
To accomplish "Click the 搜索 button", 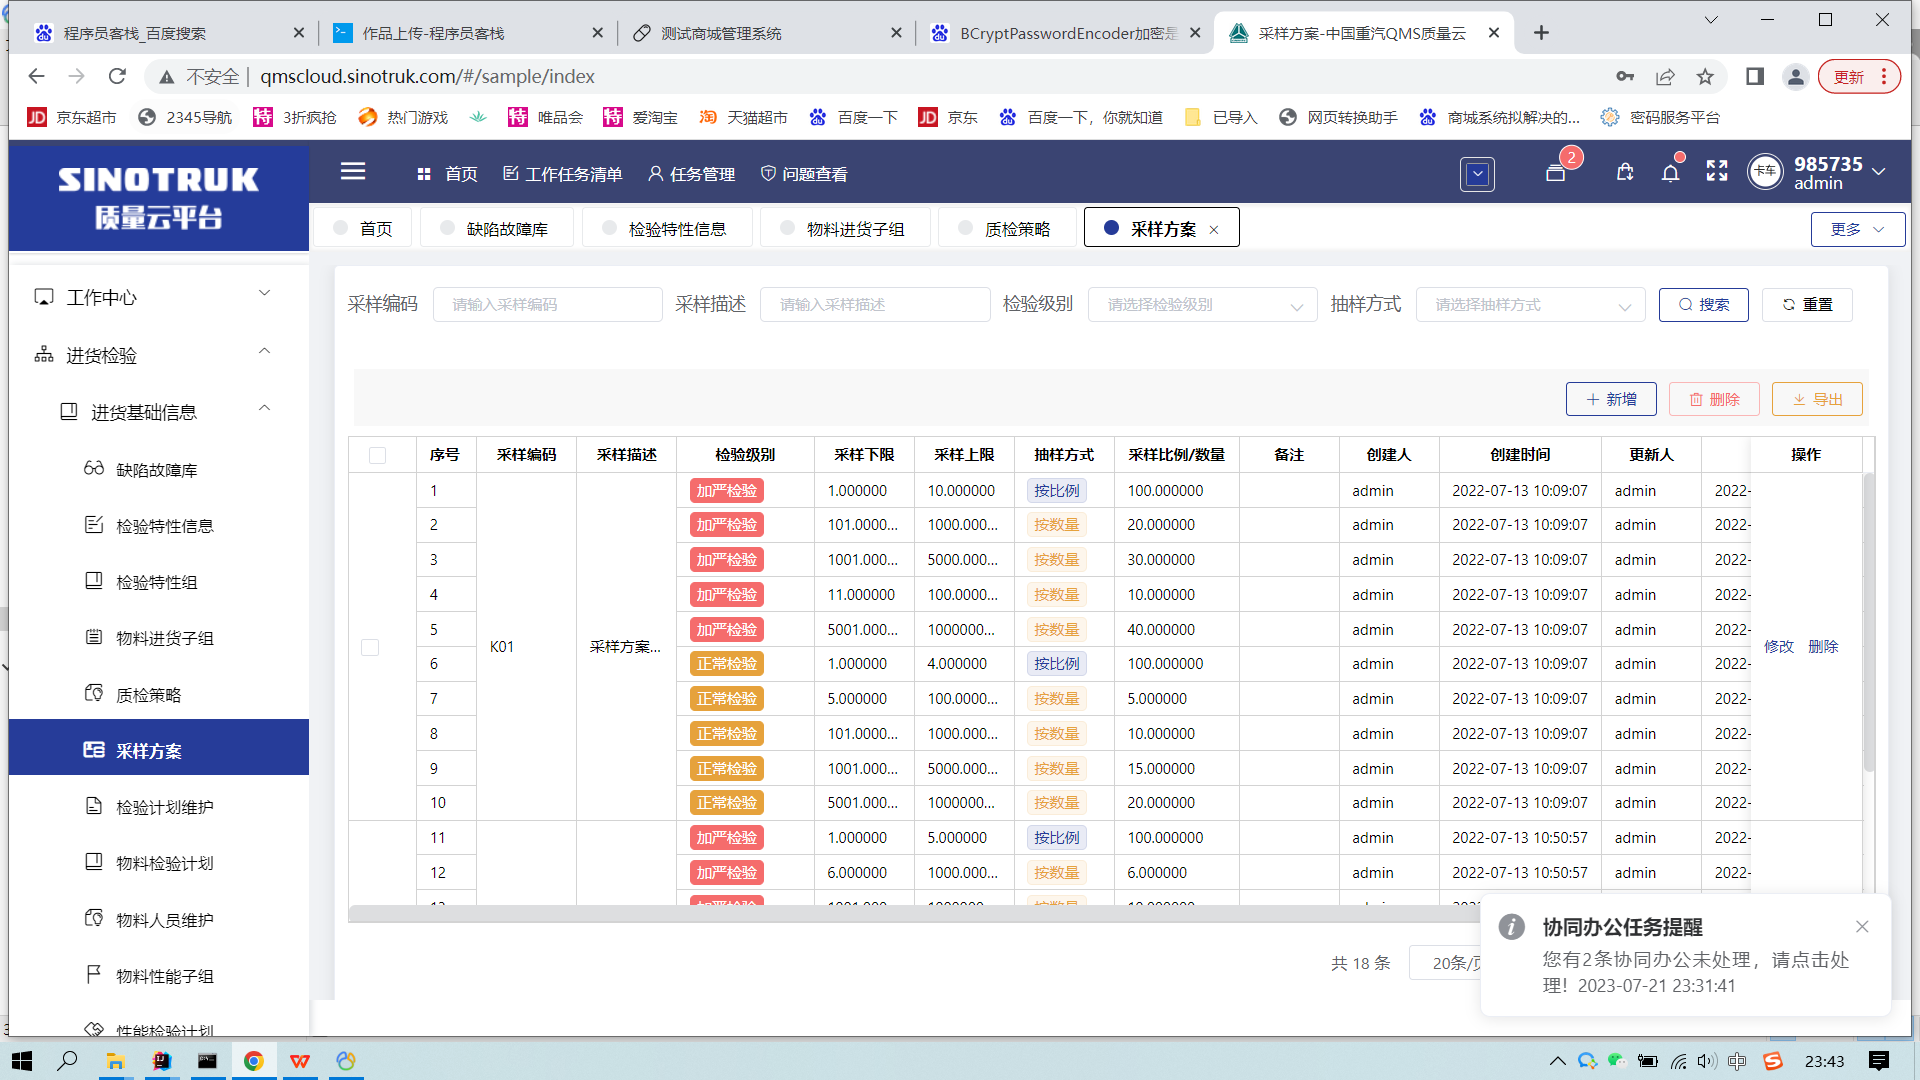I will [1704, 304].
